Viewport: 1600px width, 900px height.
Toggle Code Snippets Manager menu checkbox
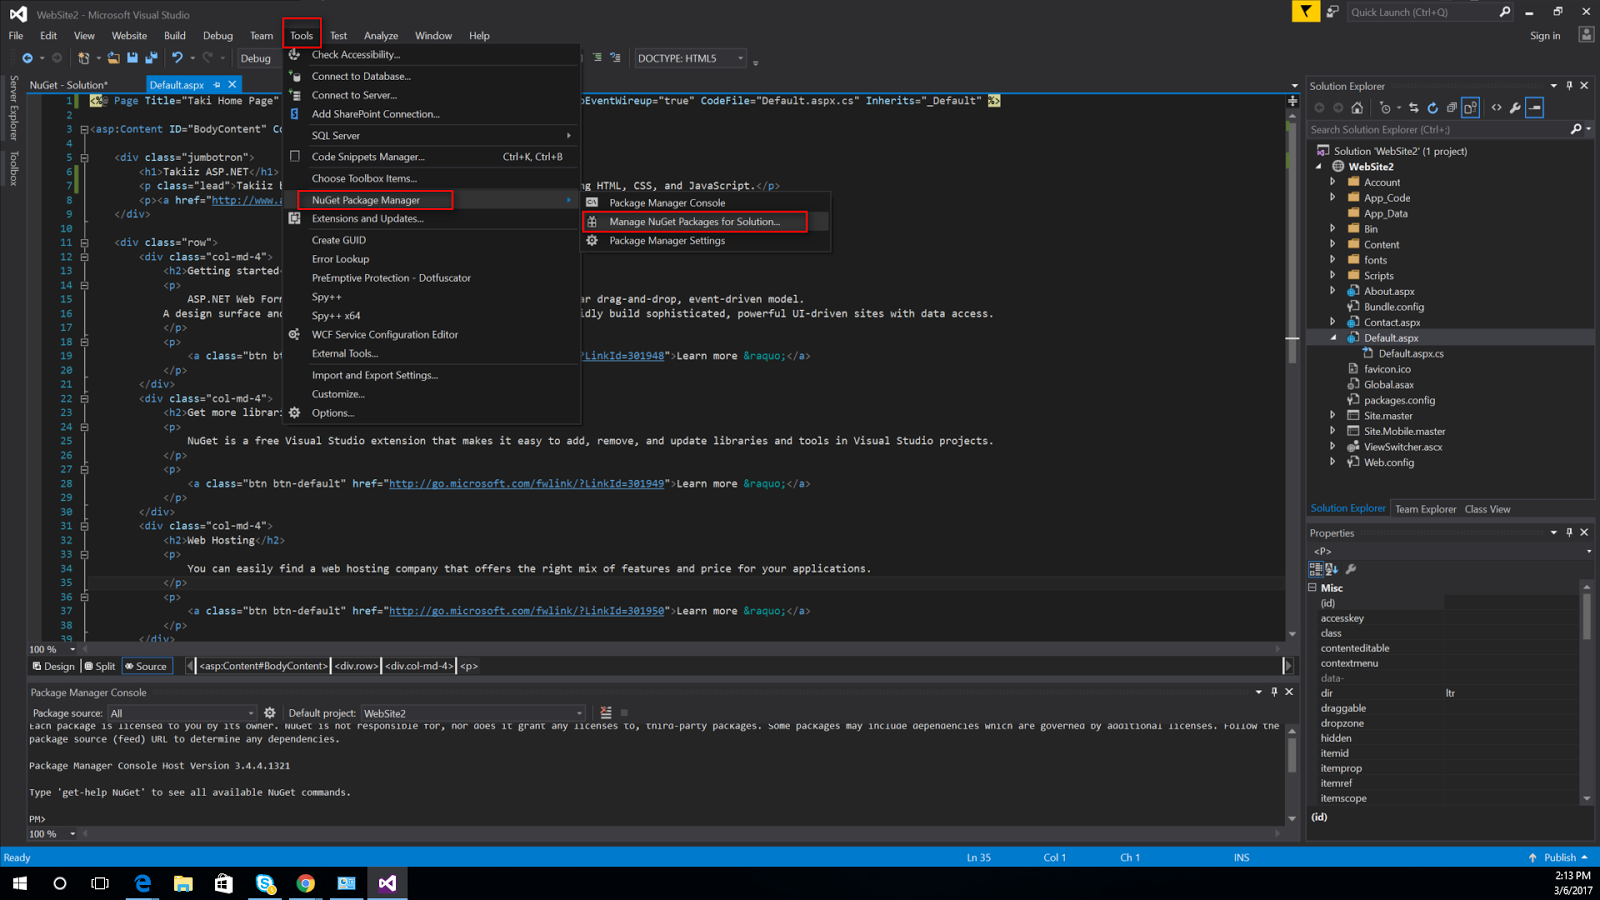pyautogui.click(x=295, y=156)
